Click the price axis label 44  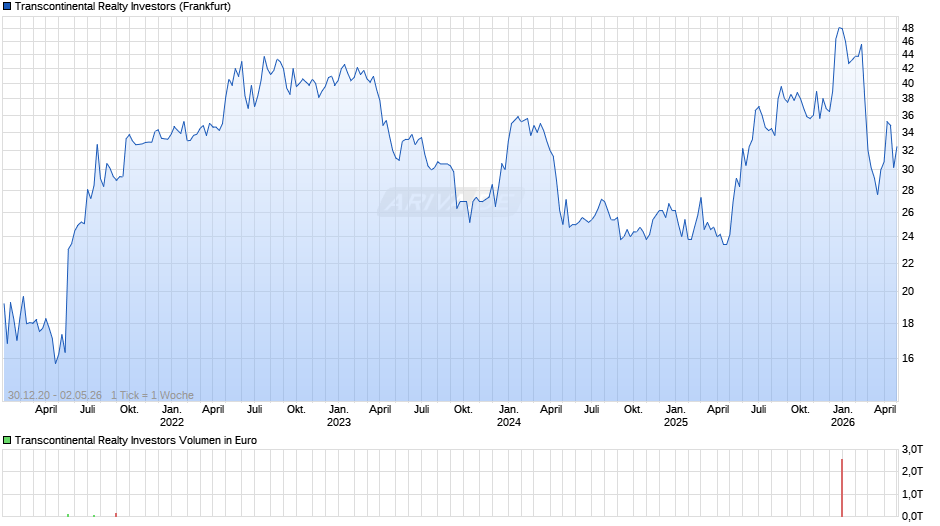coord(908,55)
